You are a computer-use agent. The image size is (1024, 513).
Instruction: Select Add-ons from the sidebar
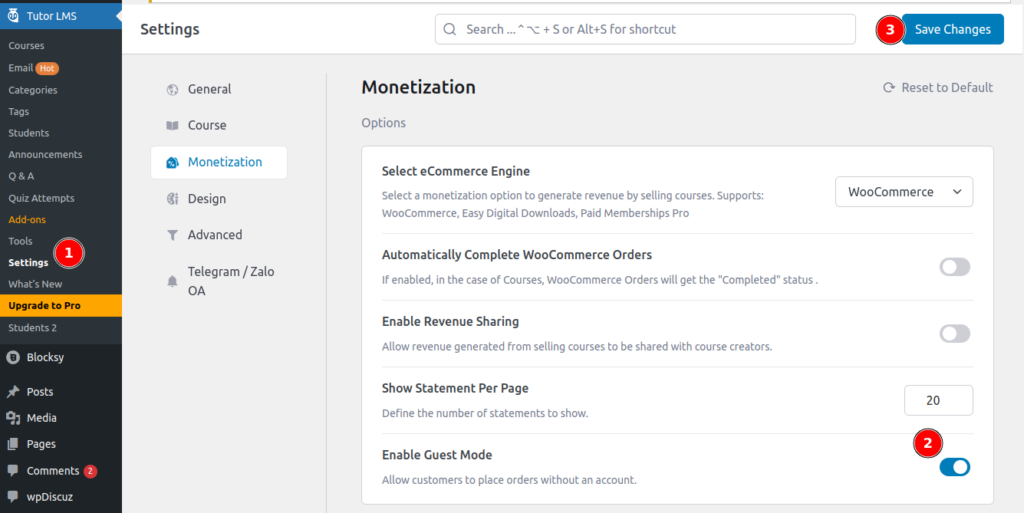click(x=27, y=220)
